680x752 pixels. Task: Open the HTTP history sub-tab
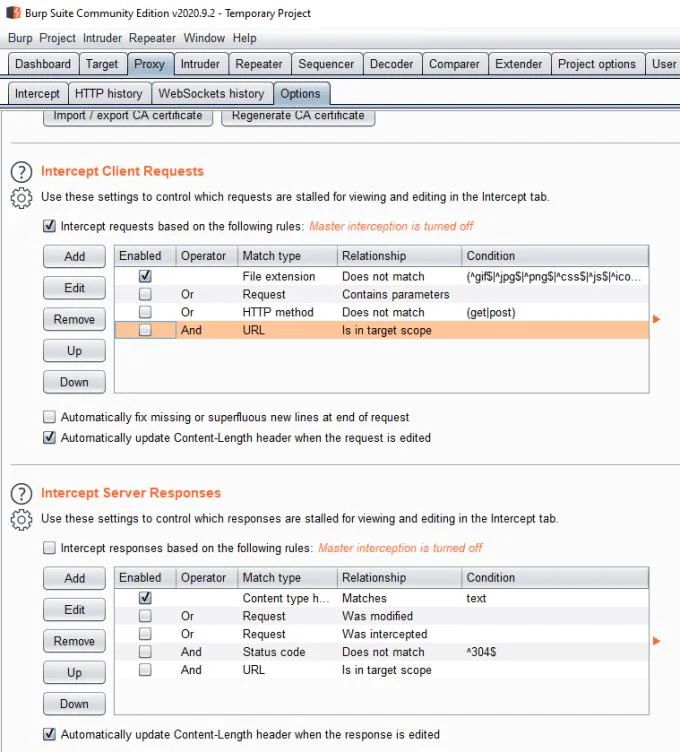pos(109,94)
